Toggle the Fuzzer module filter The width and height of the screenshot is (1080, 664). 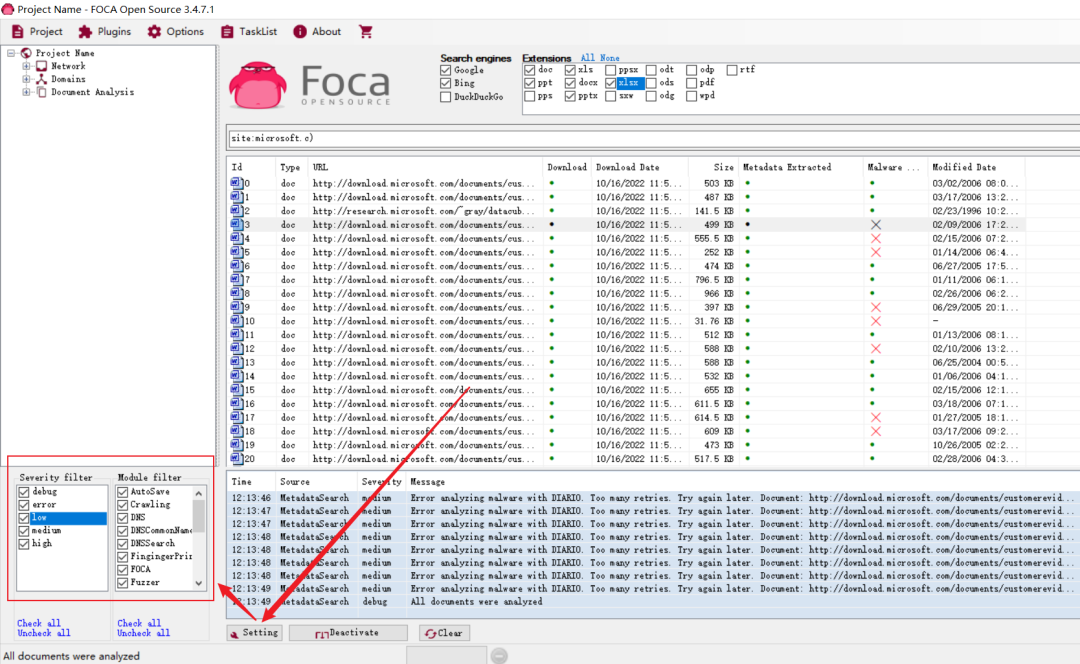[x=123, y=583]
